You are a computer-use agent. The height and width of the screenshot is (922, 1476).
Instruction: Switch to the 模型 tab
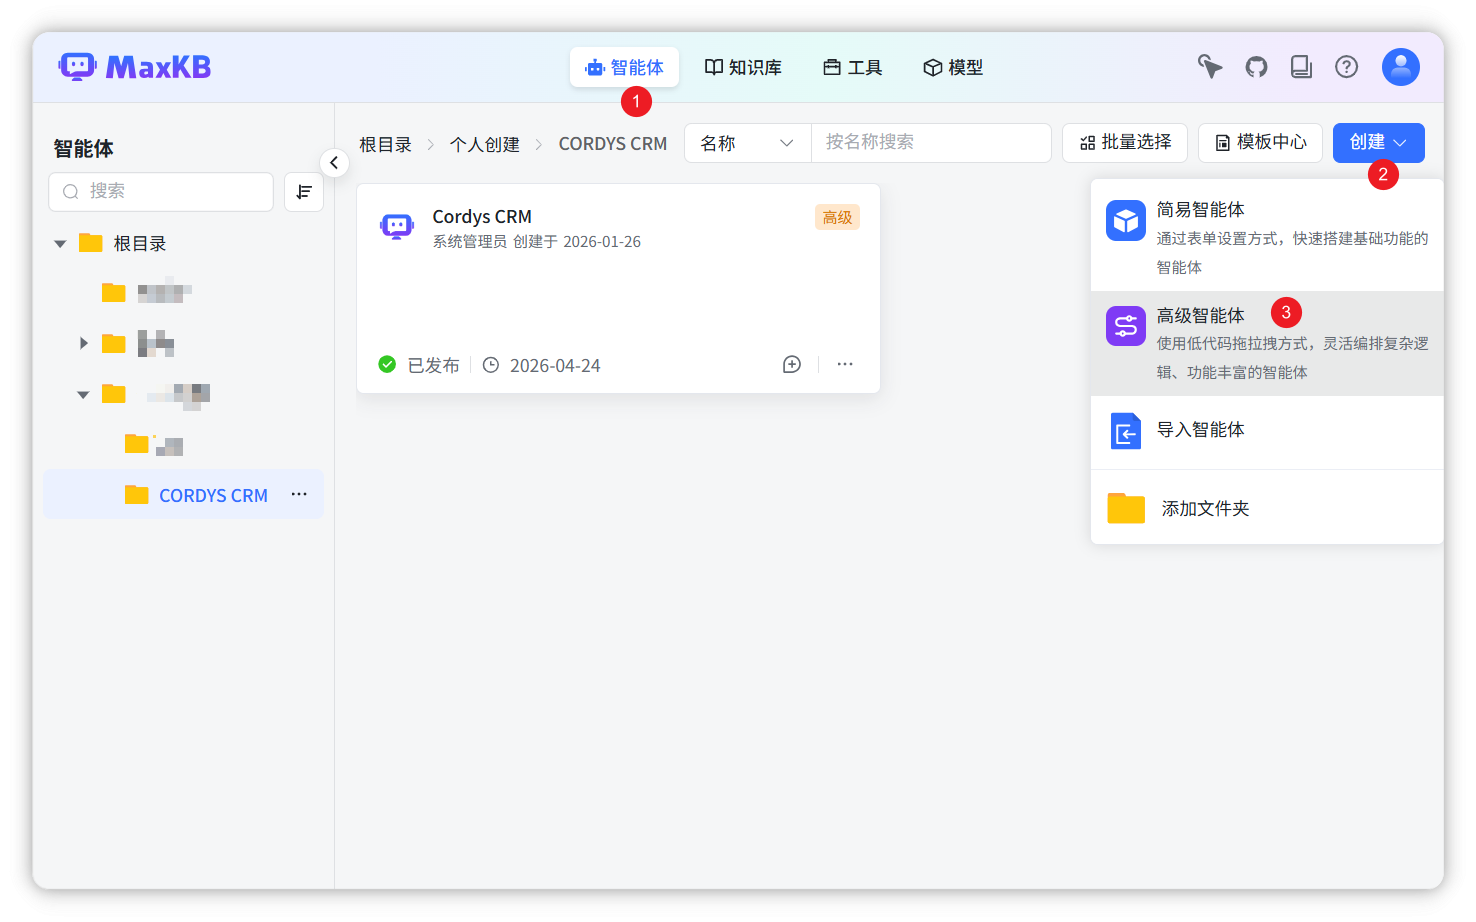pyautogui.click(x=953, y=67)
